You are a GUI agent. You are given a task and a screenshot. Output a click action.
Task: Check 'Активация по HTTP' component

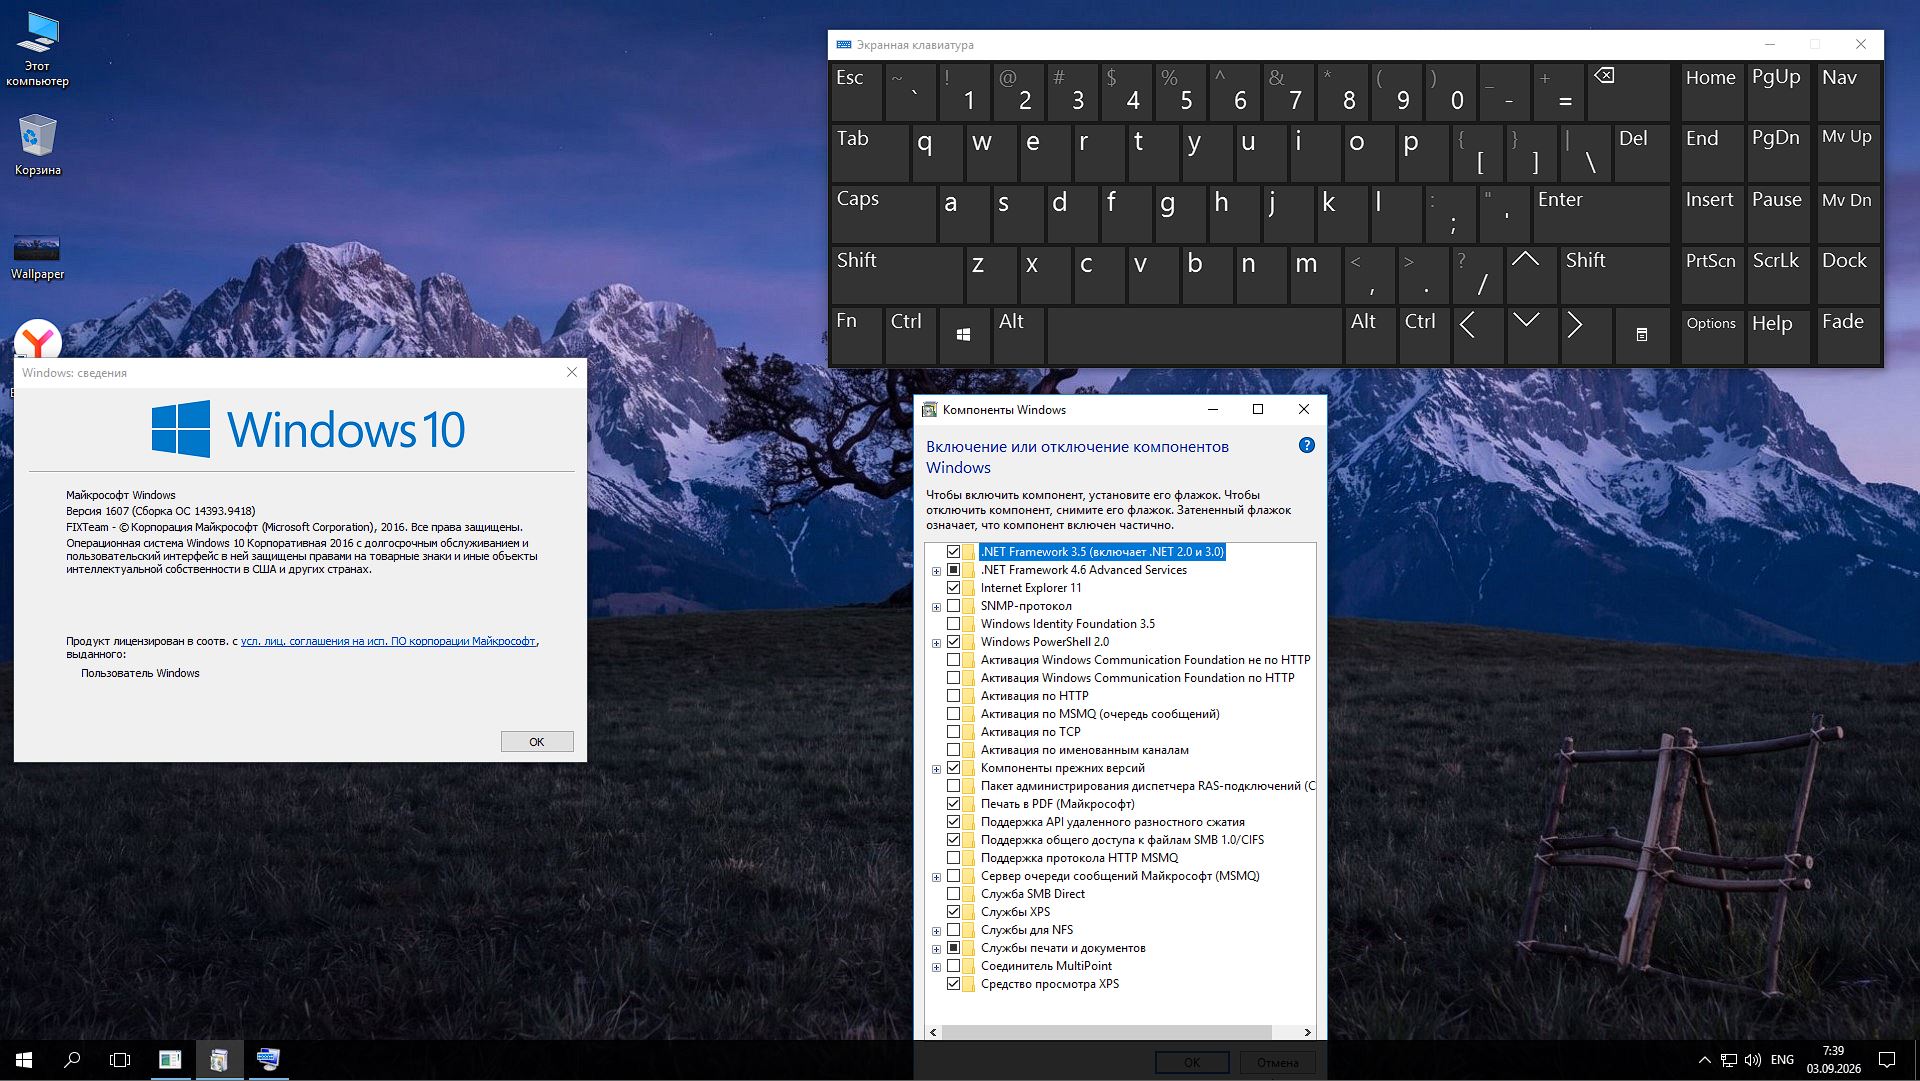[x=953, y=696]
